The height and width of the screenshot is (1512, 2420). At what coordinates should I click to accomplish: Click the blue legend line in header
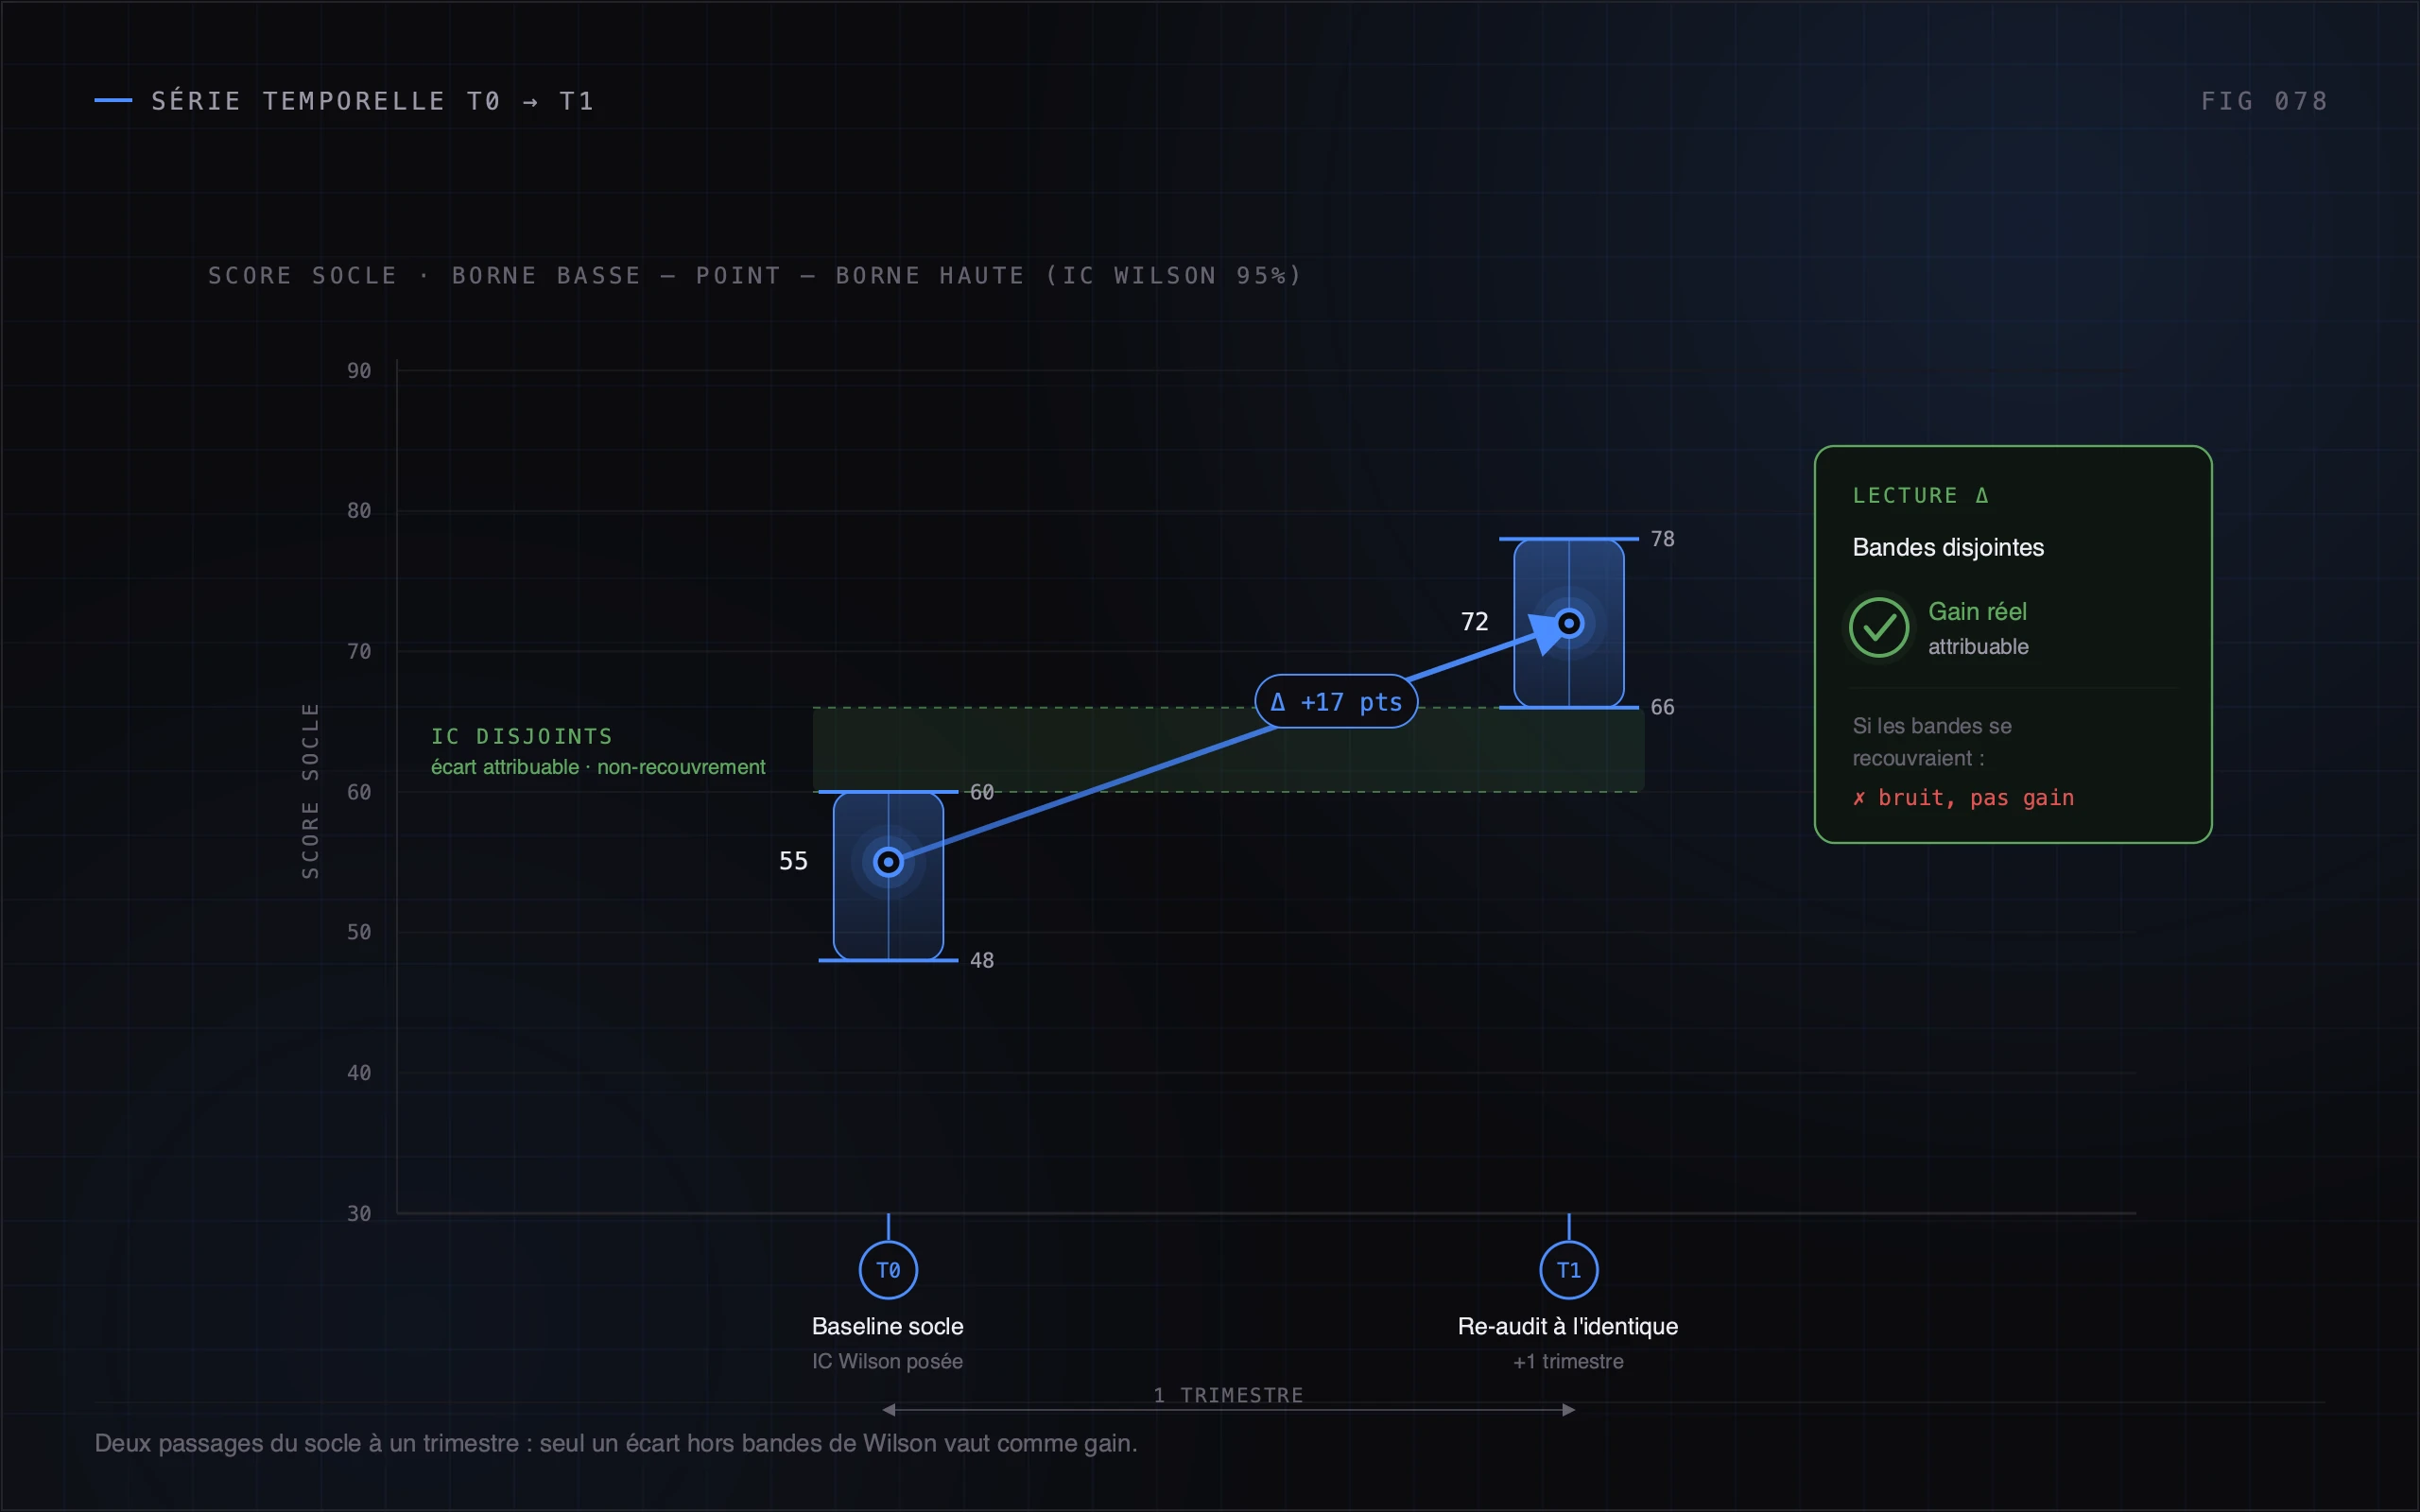(113, 100)
